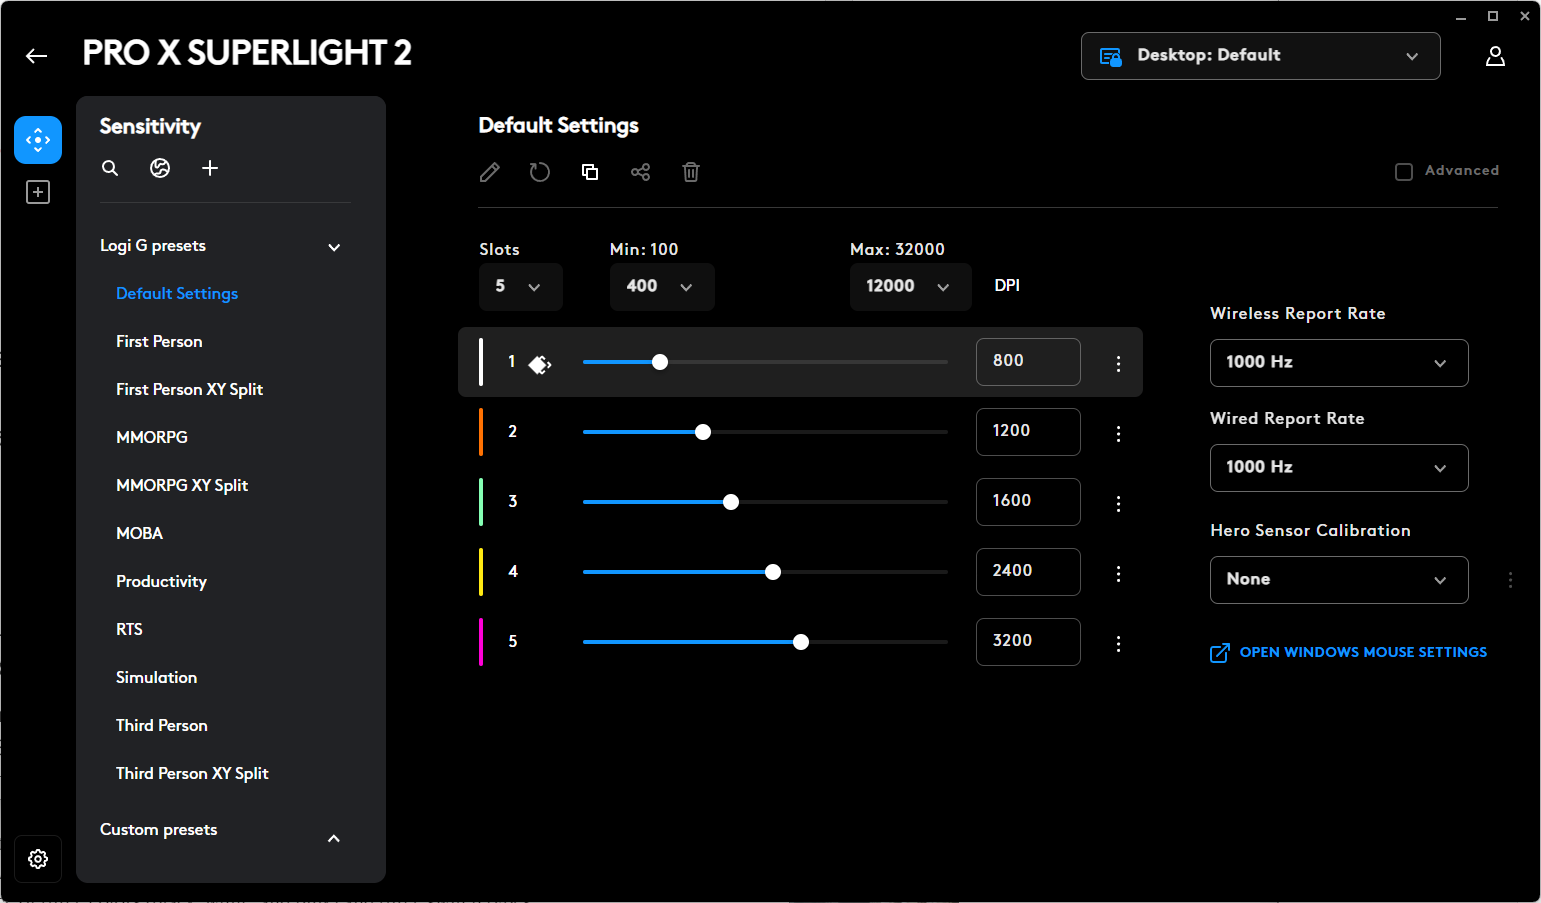Click the 2400 DPI value field
Viewport: 1541px width, 903px height.
point(1028,572)
